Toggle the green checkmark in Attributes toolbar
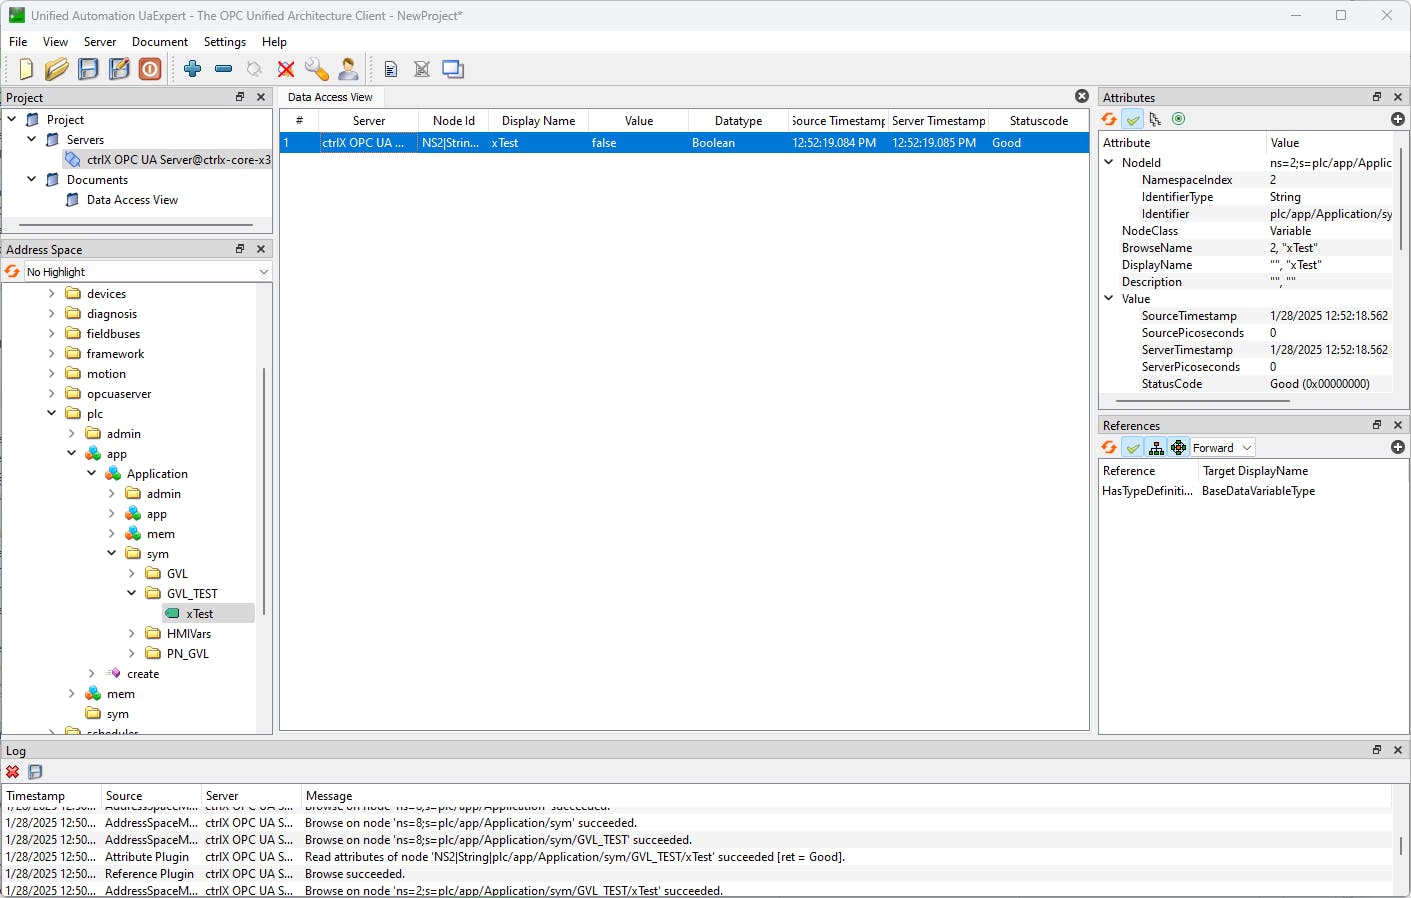The width and height of the screenshot is (1411, 898). [1132, 119]
